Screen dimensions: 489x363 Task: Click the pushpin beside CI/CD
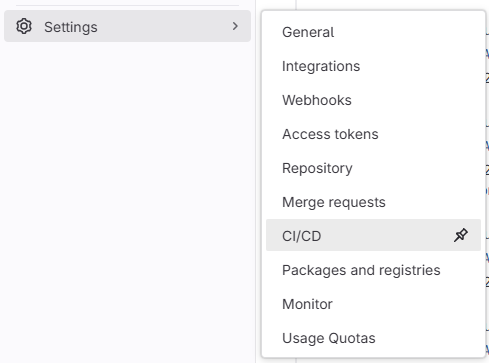click(x=461, y=235)
